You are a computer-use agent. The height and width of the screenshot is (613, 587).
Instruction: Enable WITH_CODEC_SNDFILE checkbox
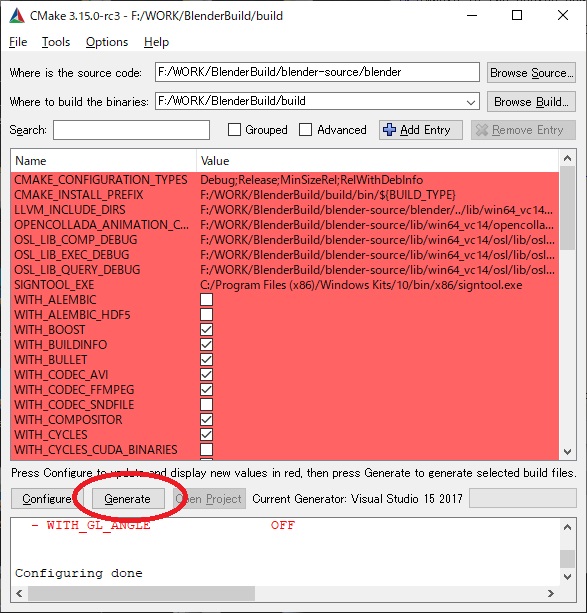[x=206, y=404]
